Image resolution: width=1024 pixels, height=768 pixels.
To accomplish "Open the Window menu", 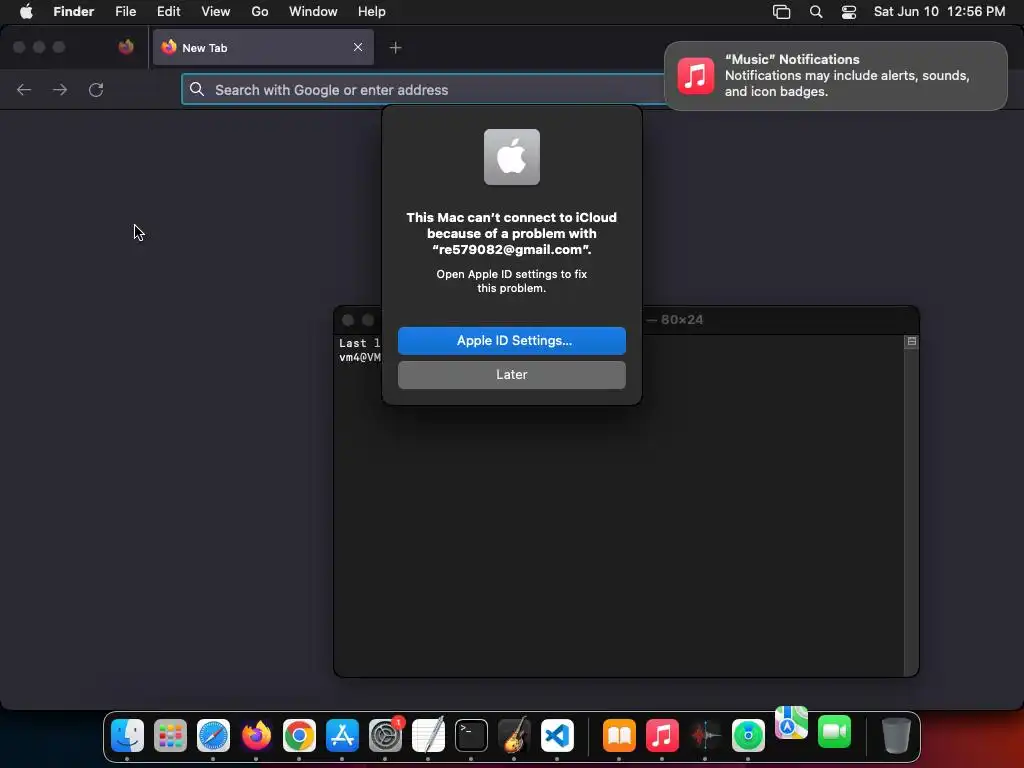I will 313,11.
